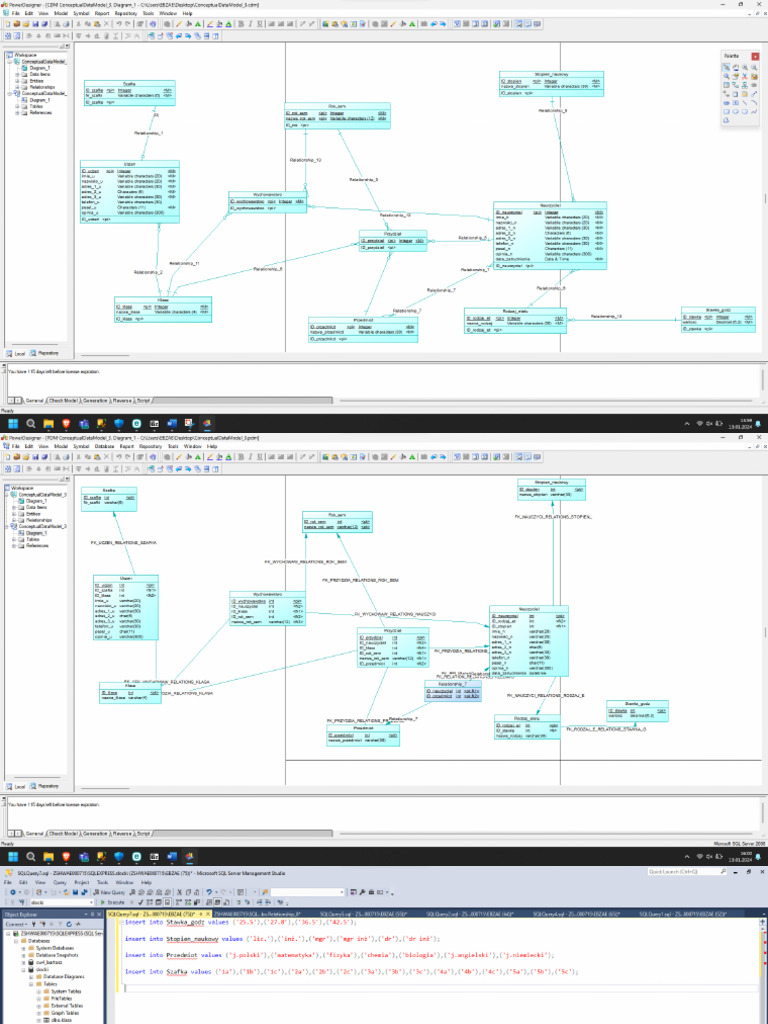Click the Brave browser icon on upper taskbar
Image resolution: width=768 pixels, height=1024 pixels.
pyautogui.click(x=66, y=423)
